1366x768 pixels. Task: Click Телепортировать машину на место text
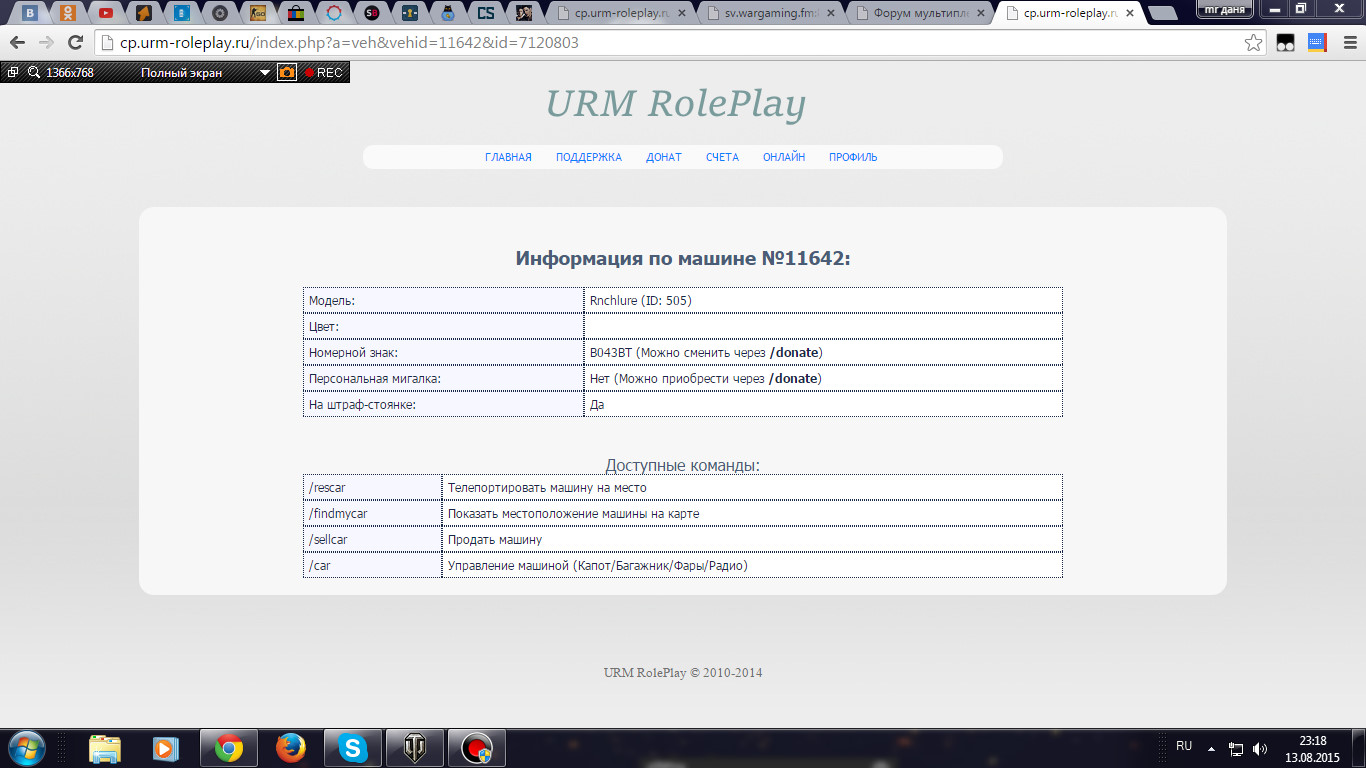click(x=547, y=487)
